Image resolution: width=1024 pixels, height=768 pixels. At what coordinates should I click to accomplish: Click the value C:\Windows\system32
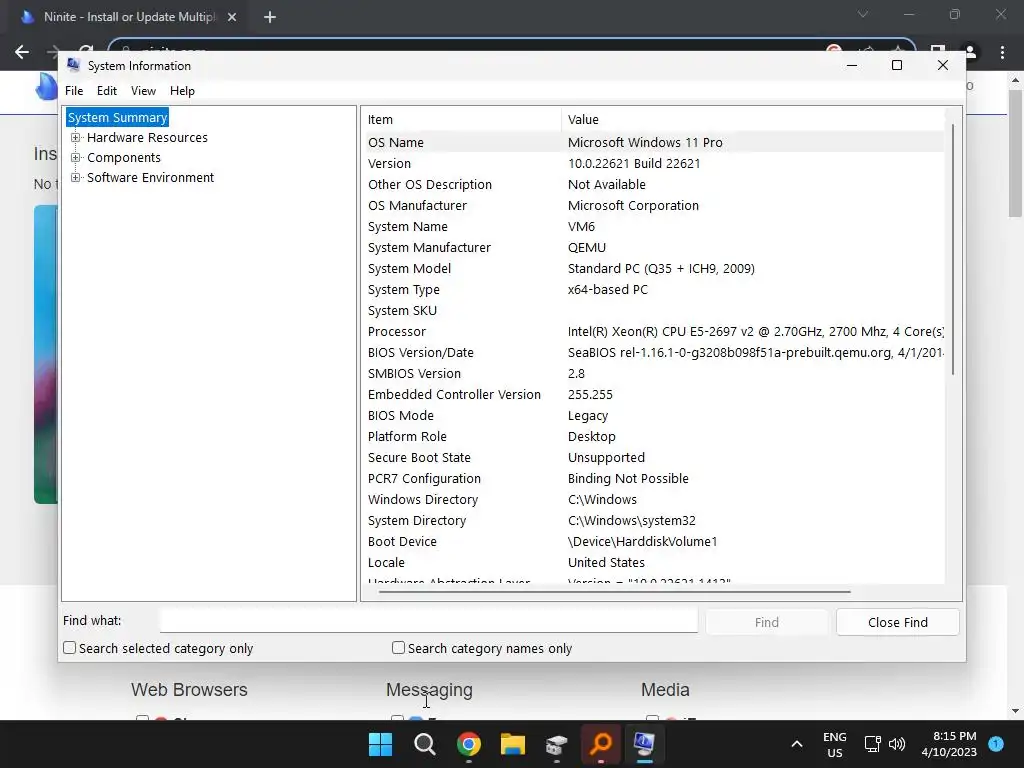coord(632,520)
